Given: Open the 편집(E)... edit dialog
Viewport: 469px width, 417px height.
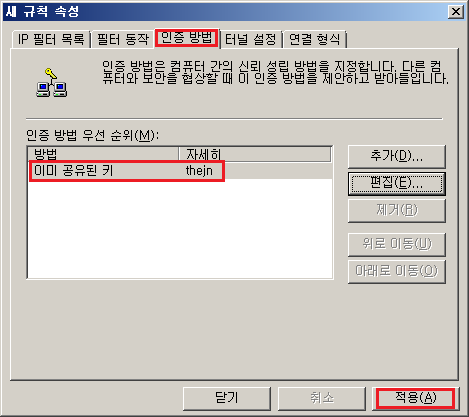Looking at the screenshot, I should [x=397, y=184].
